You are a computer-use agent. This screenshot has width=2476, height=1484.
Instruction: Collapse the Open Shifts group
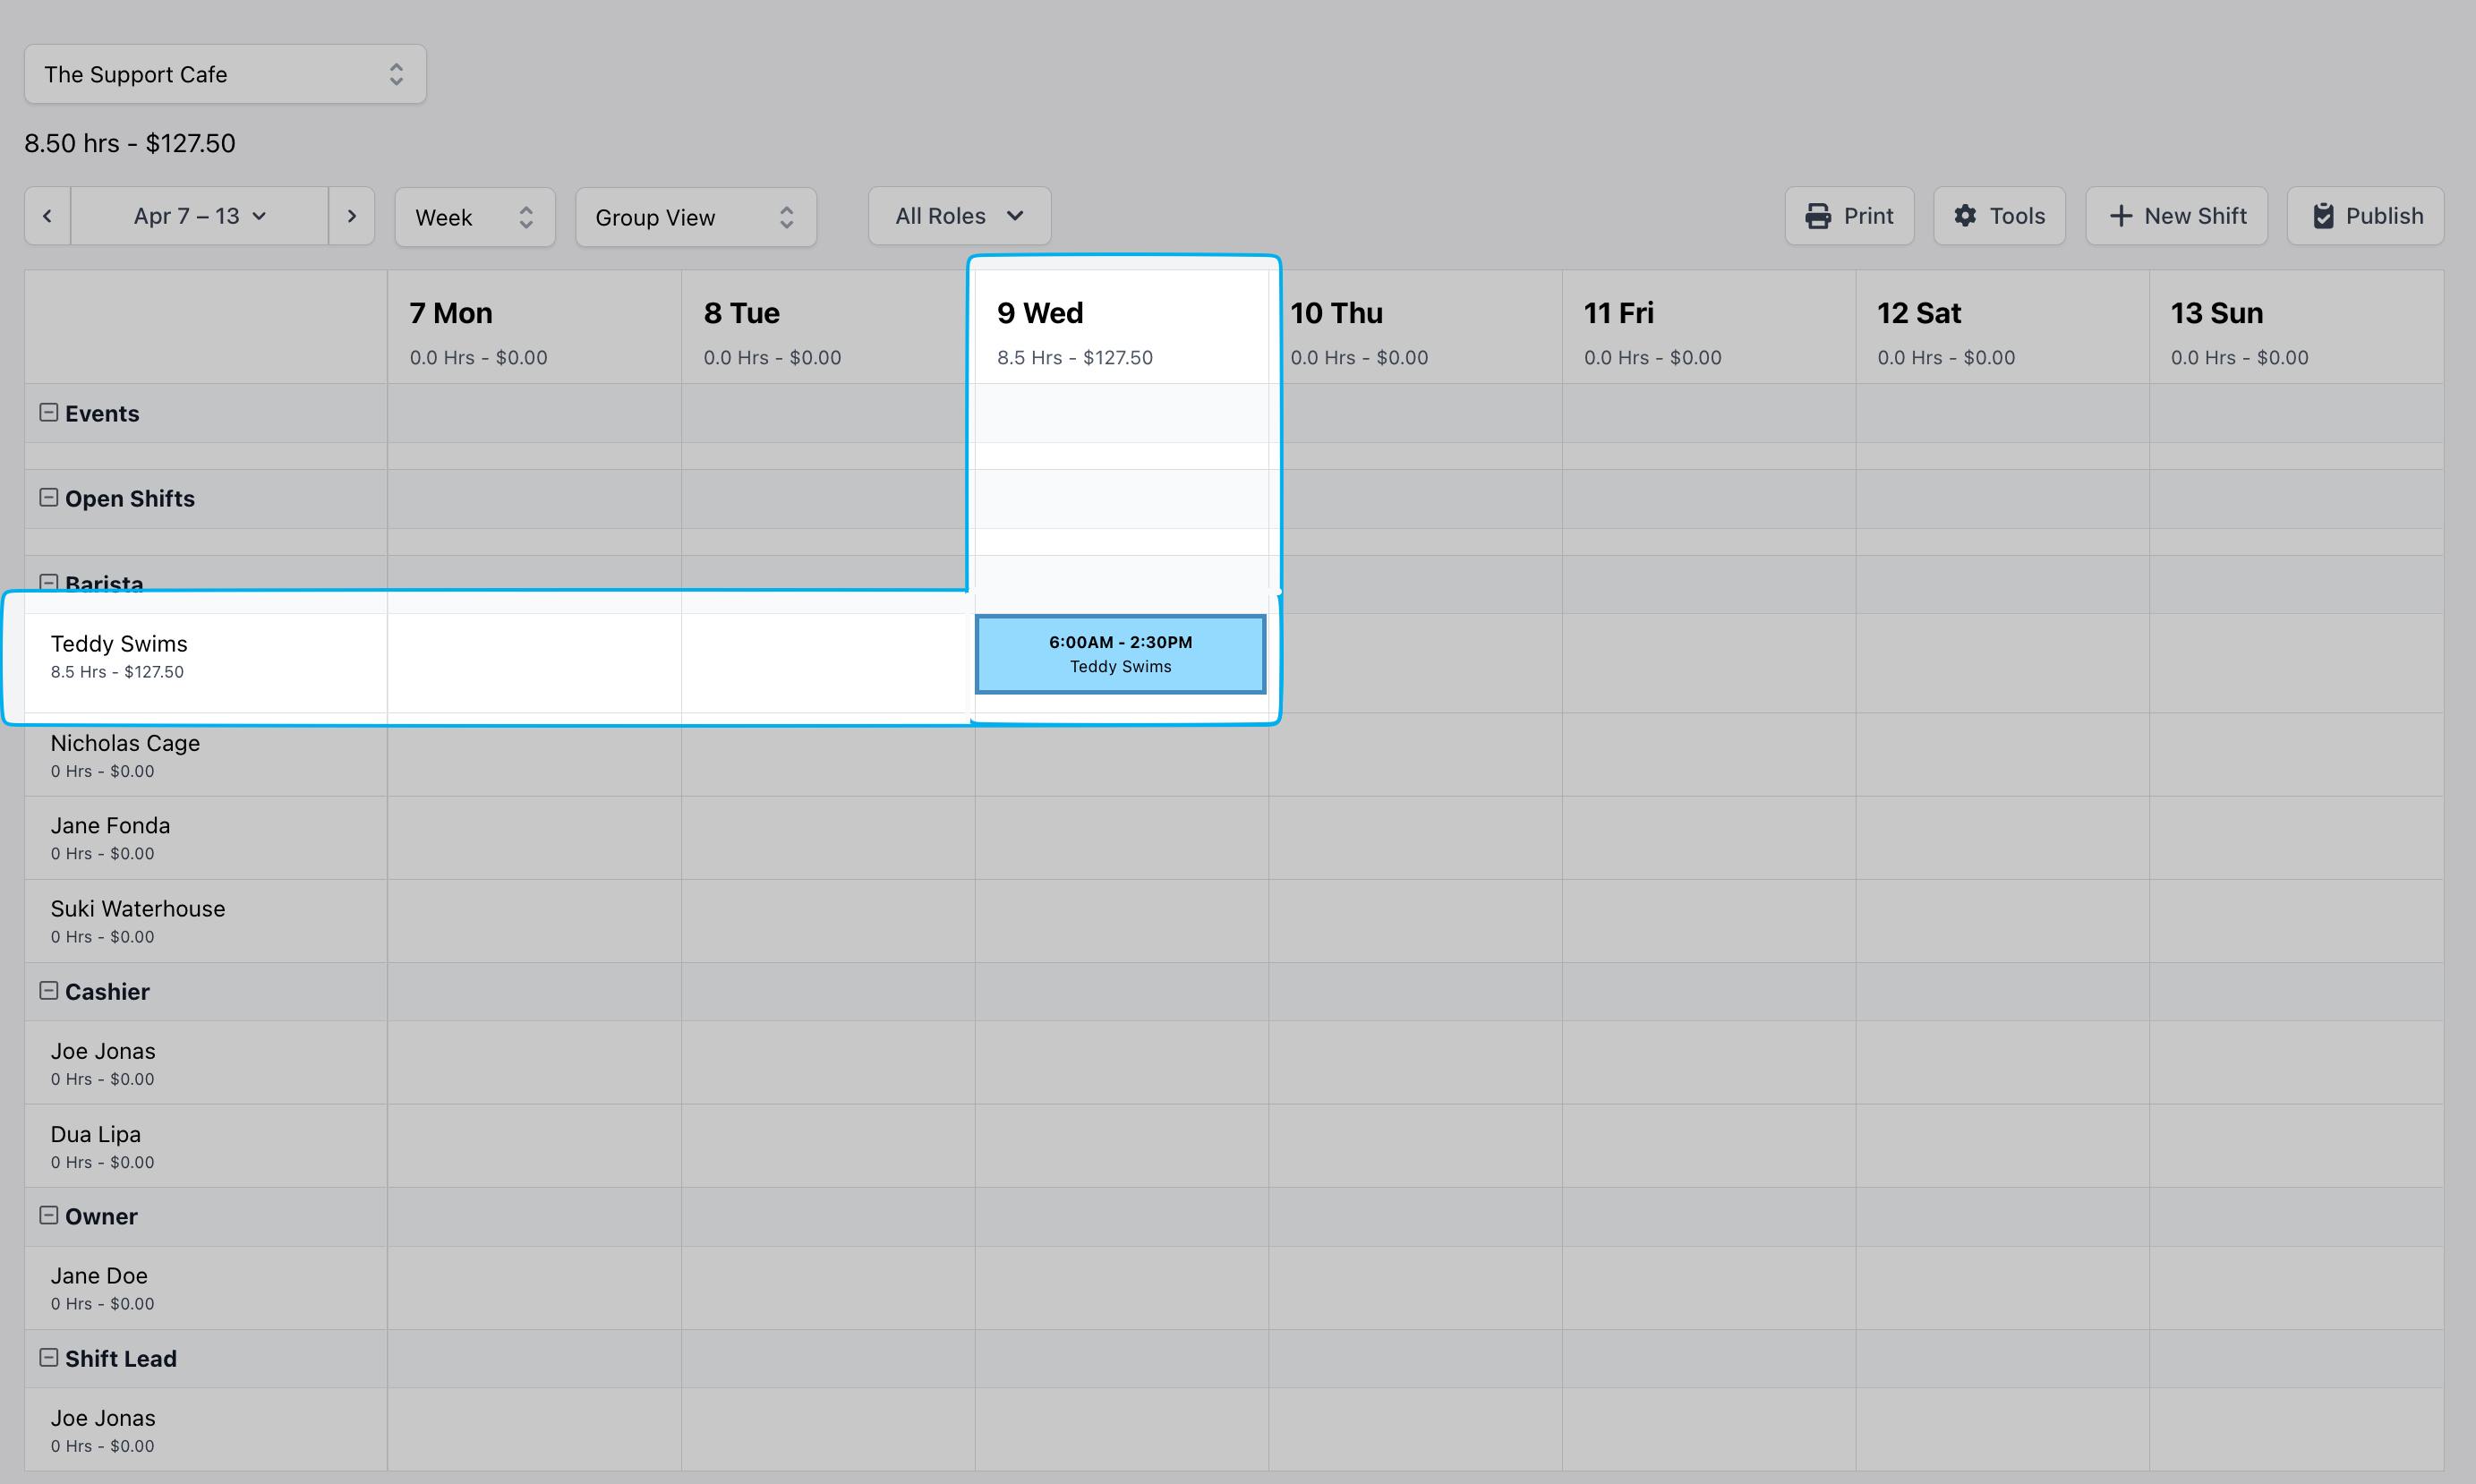click(x=48, y=498)
